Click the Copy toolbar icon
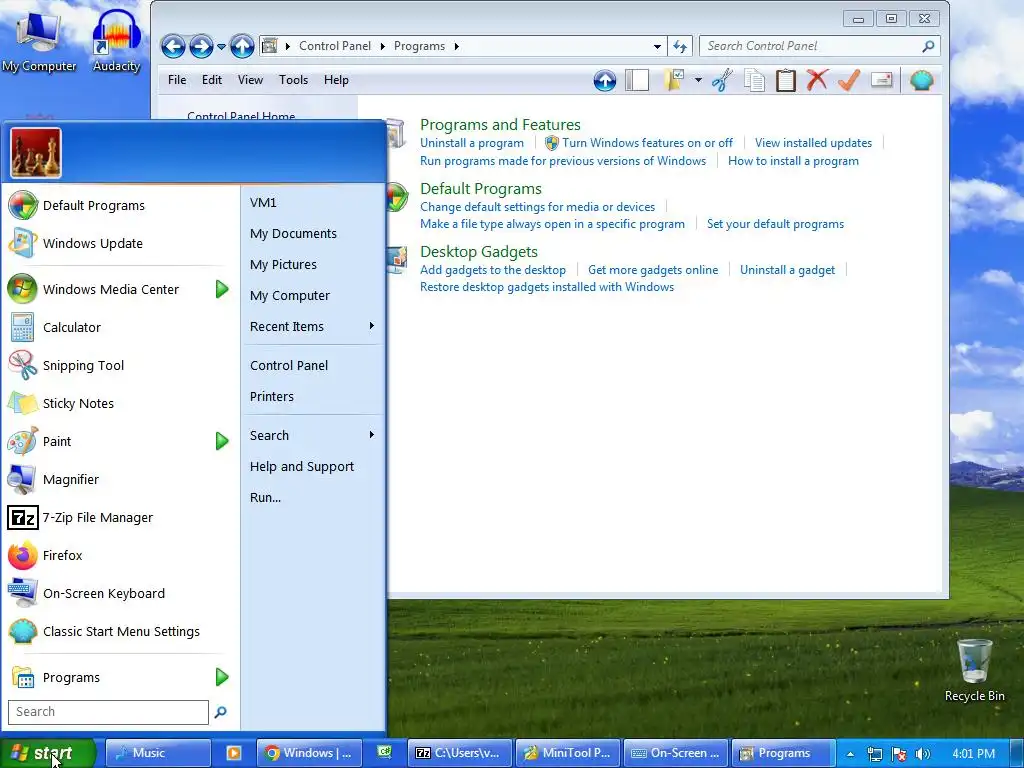The width and height of the screenshot is (1024, 768). [x=754, y=80]
